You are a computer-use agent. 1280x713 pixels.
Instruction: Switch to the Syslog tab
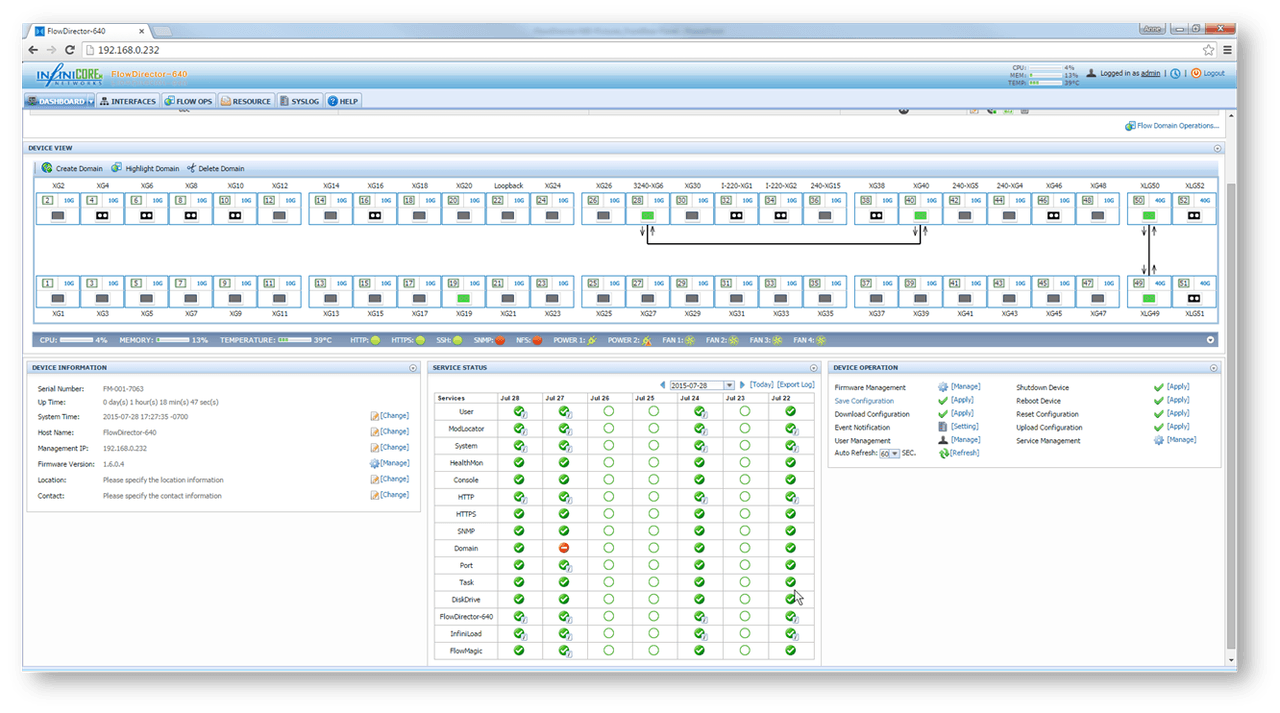pos(300,101)
